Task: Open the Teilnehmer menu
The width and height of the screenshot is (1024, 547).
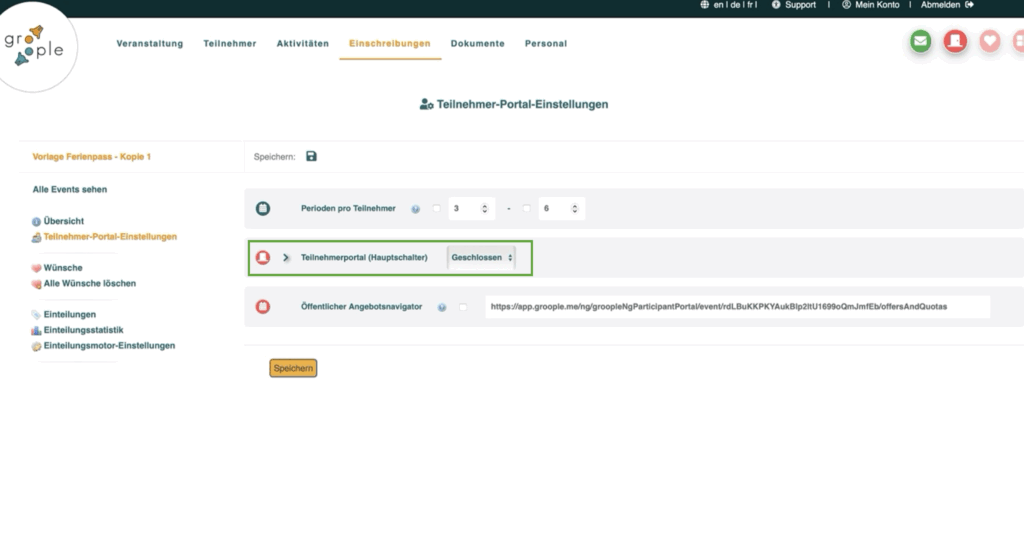Action: pyautogui.click(x=229, y=44)
